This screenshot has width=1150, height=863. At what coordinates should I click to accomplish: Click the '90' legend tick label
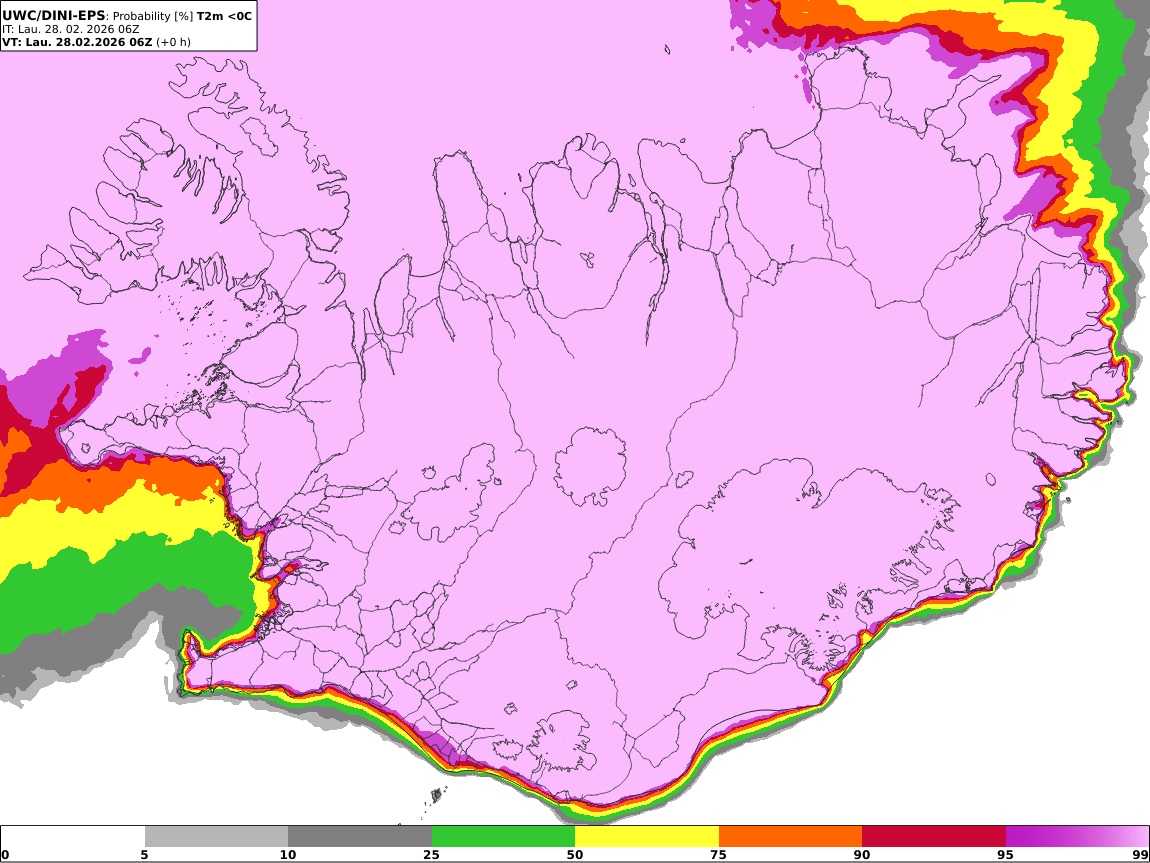[862, 855]
